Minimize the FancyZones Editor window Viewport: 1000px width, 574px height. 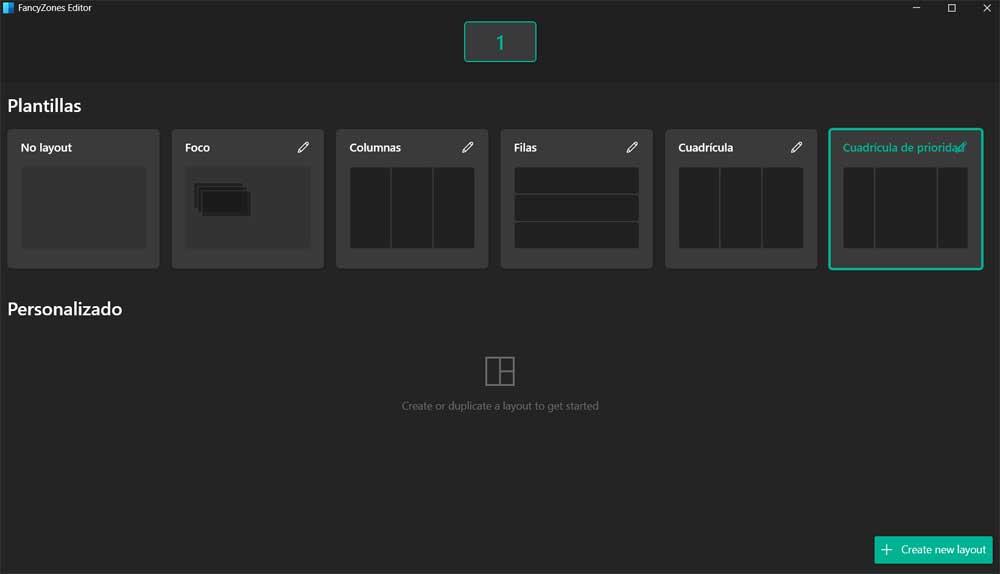tap(916, 8)
